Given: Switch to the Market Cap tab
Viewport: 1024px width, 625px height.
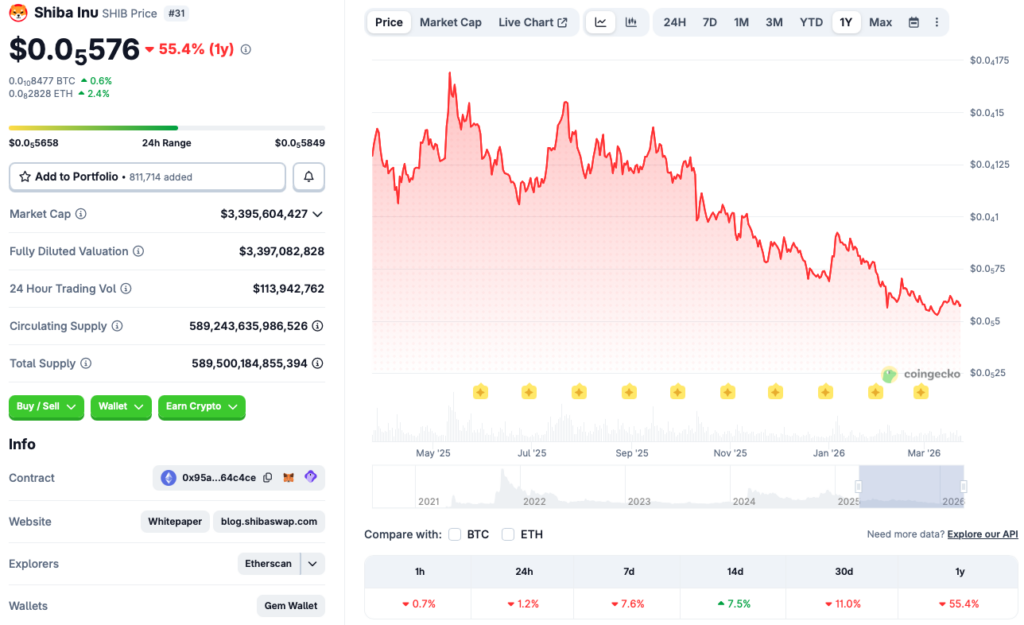Looking at the screenshot, I should (450, 22).
